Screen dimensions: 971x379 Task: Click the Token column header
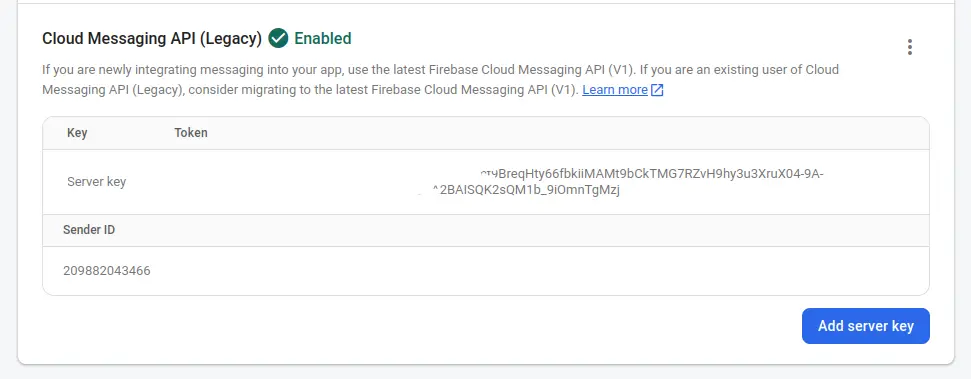coord(191,133)
